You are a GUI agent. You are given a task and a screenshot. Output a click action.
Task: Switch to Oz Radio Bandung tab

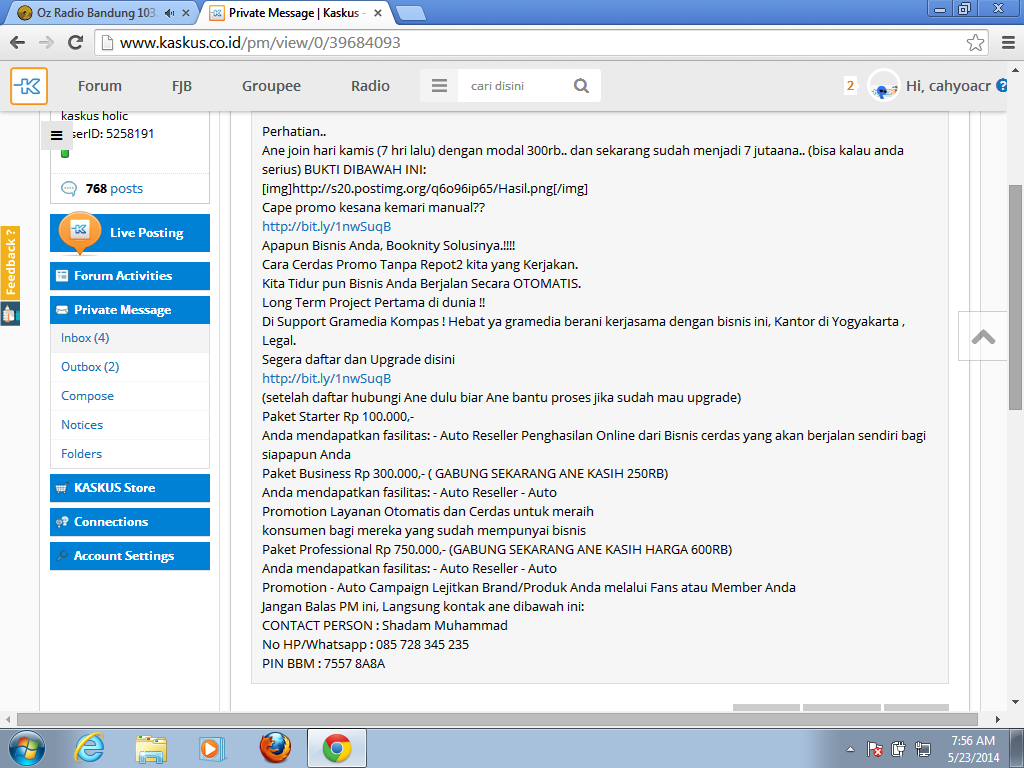coord(97,12)
